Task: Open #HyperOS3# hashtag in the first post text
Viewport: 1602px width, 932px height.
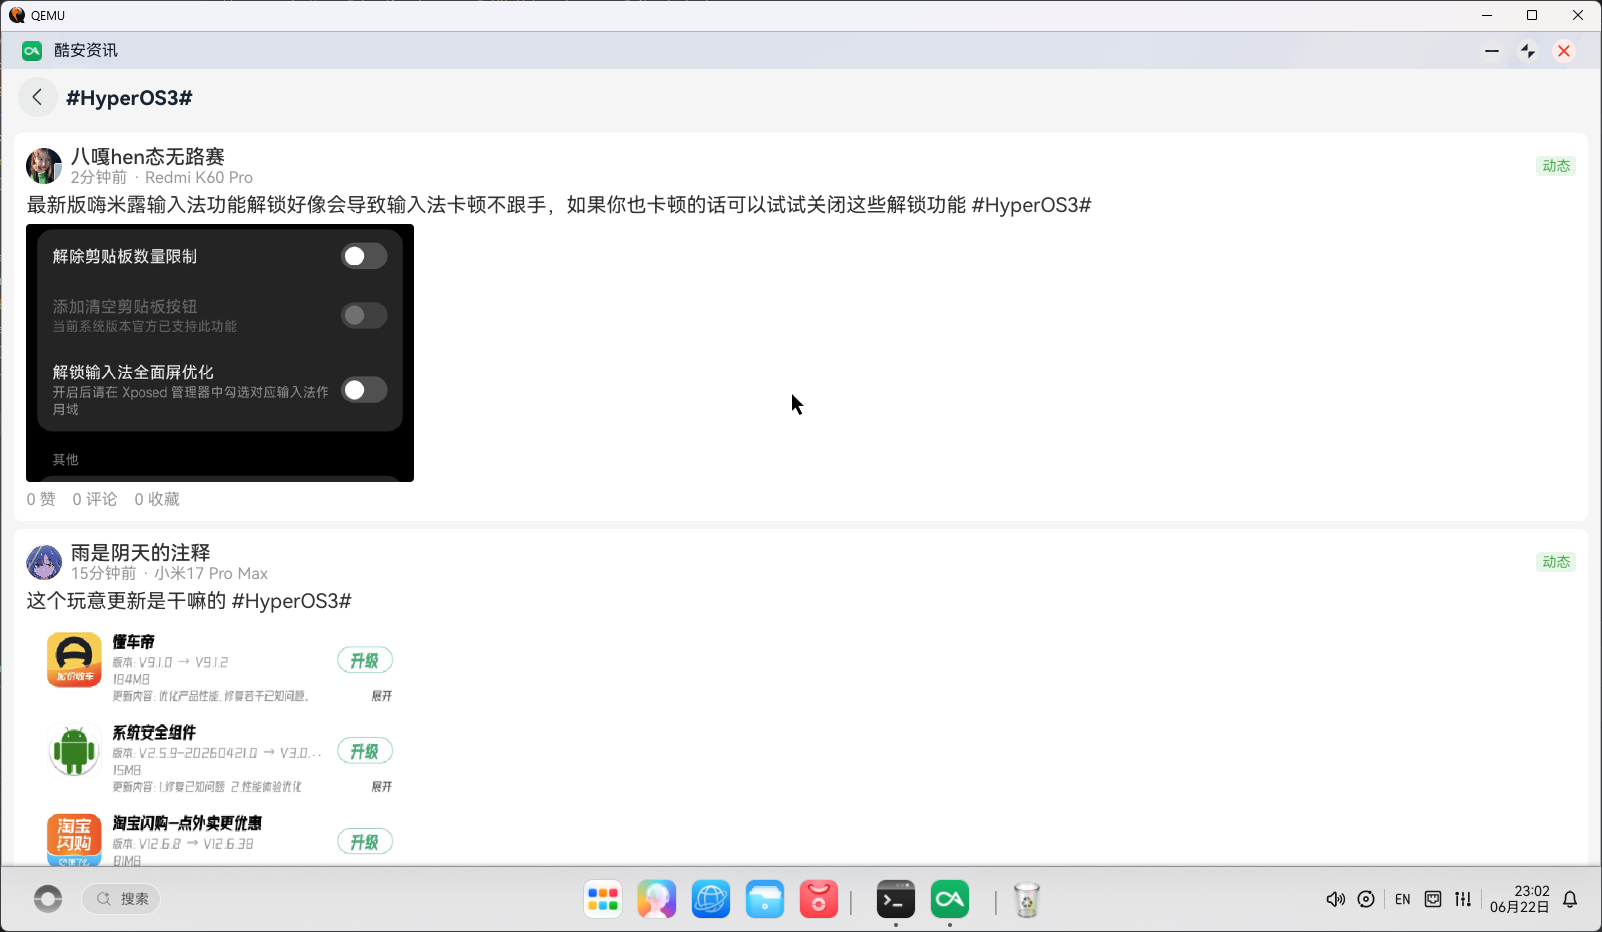Action: click(1031, 205)
